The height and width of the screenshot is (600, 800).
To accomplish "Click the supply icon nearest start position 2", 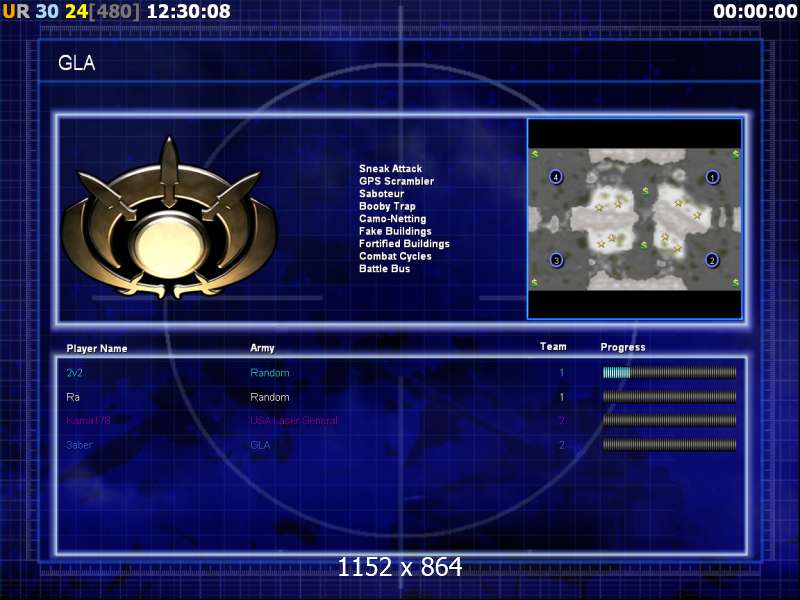I will point(735,282).
